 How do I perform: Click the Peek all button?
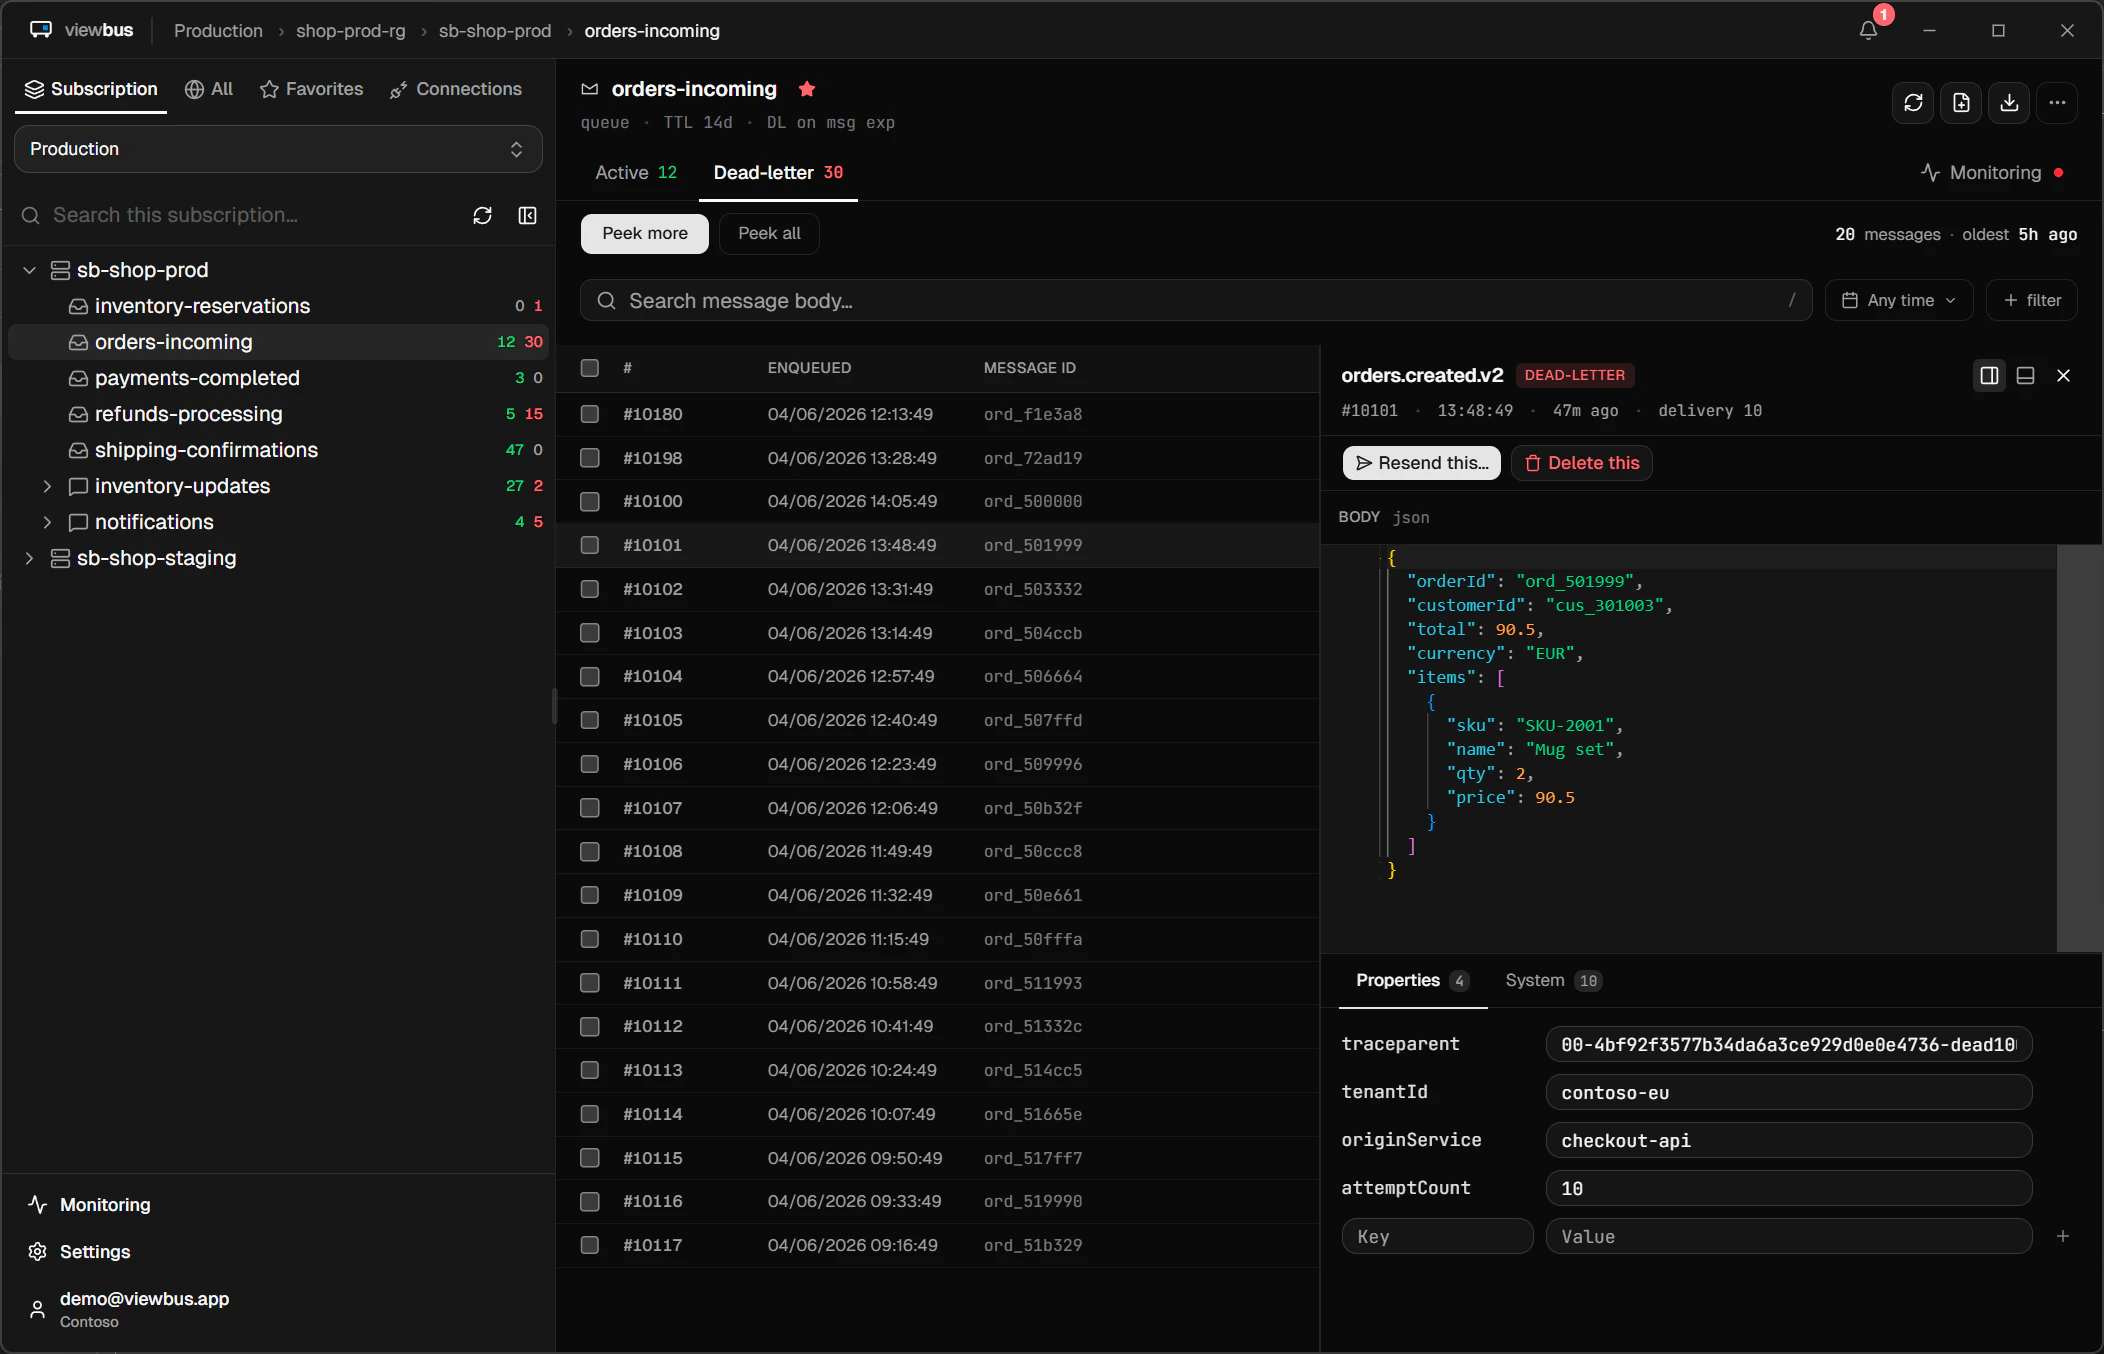pyautogui.click(x=769, y=233)
